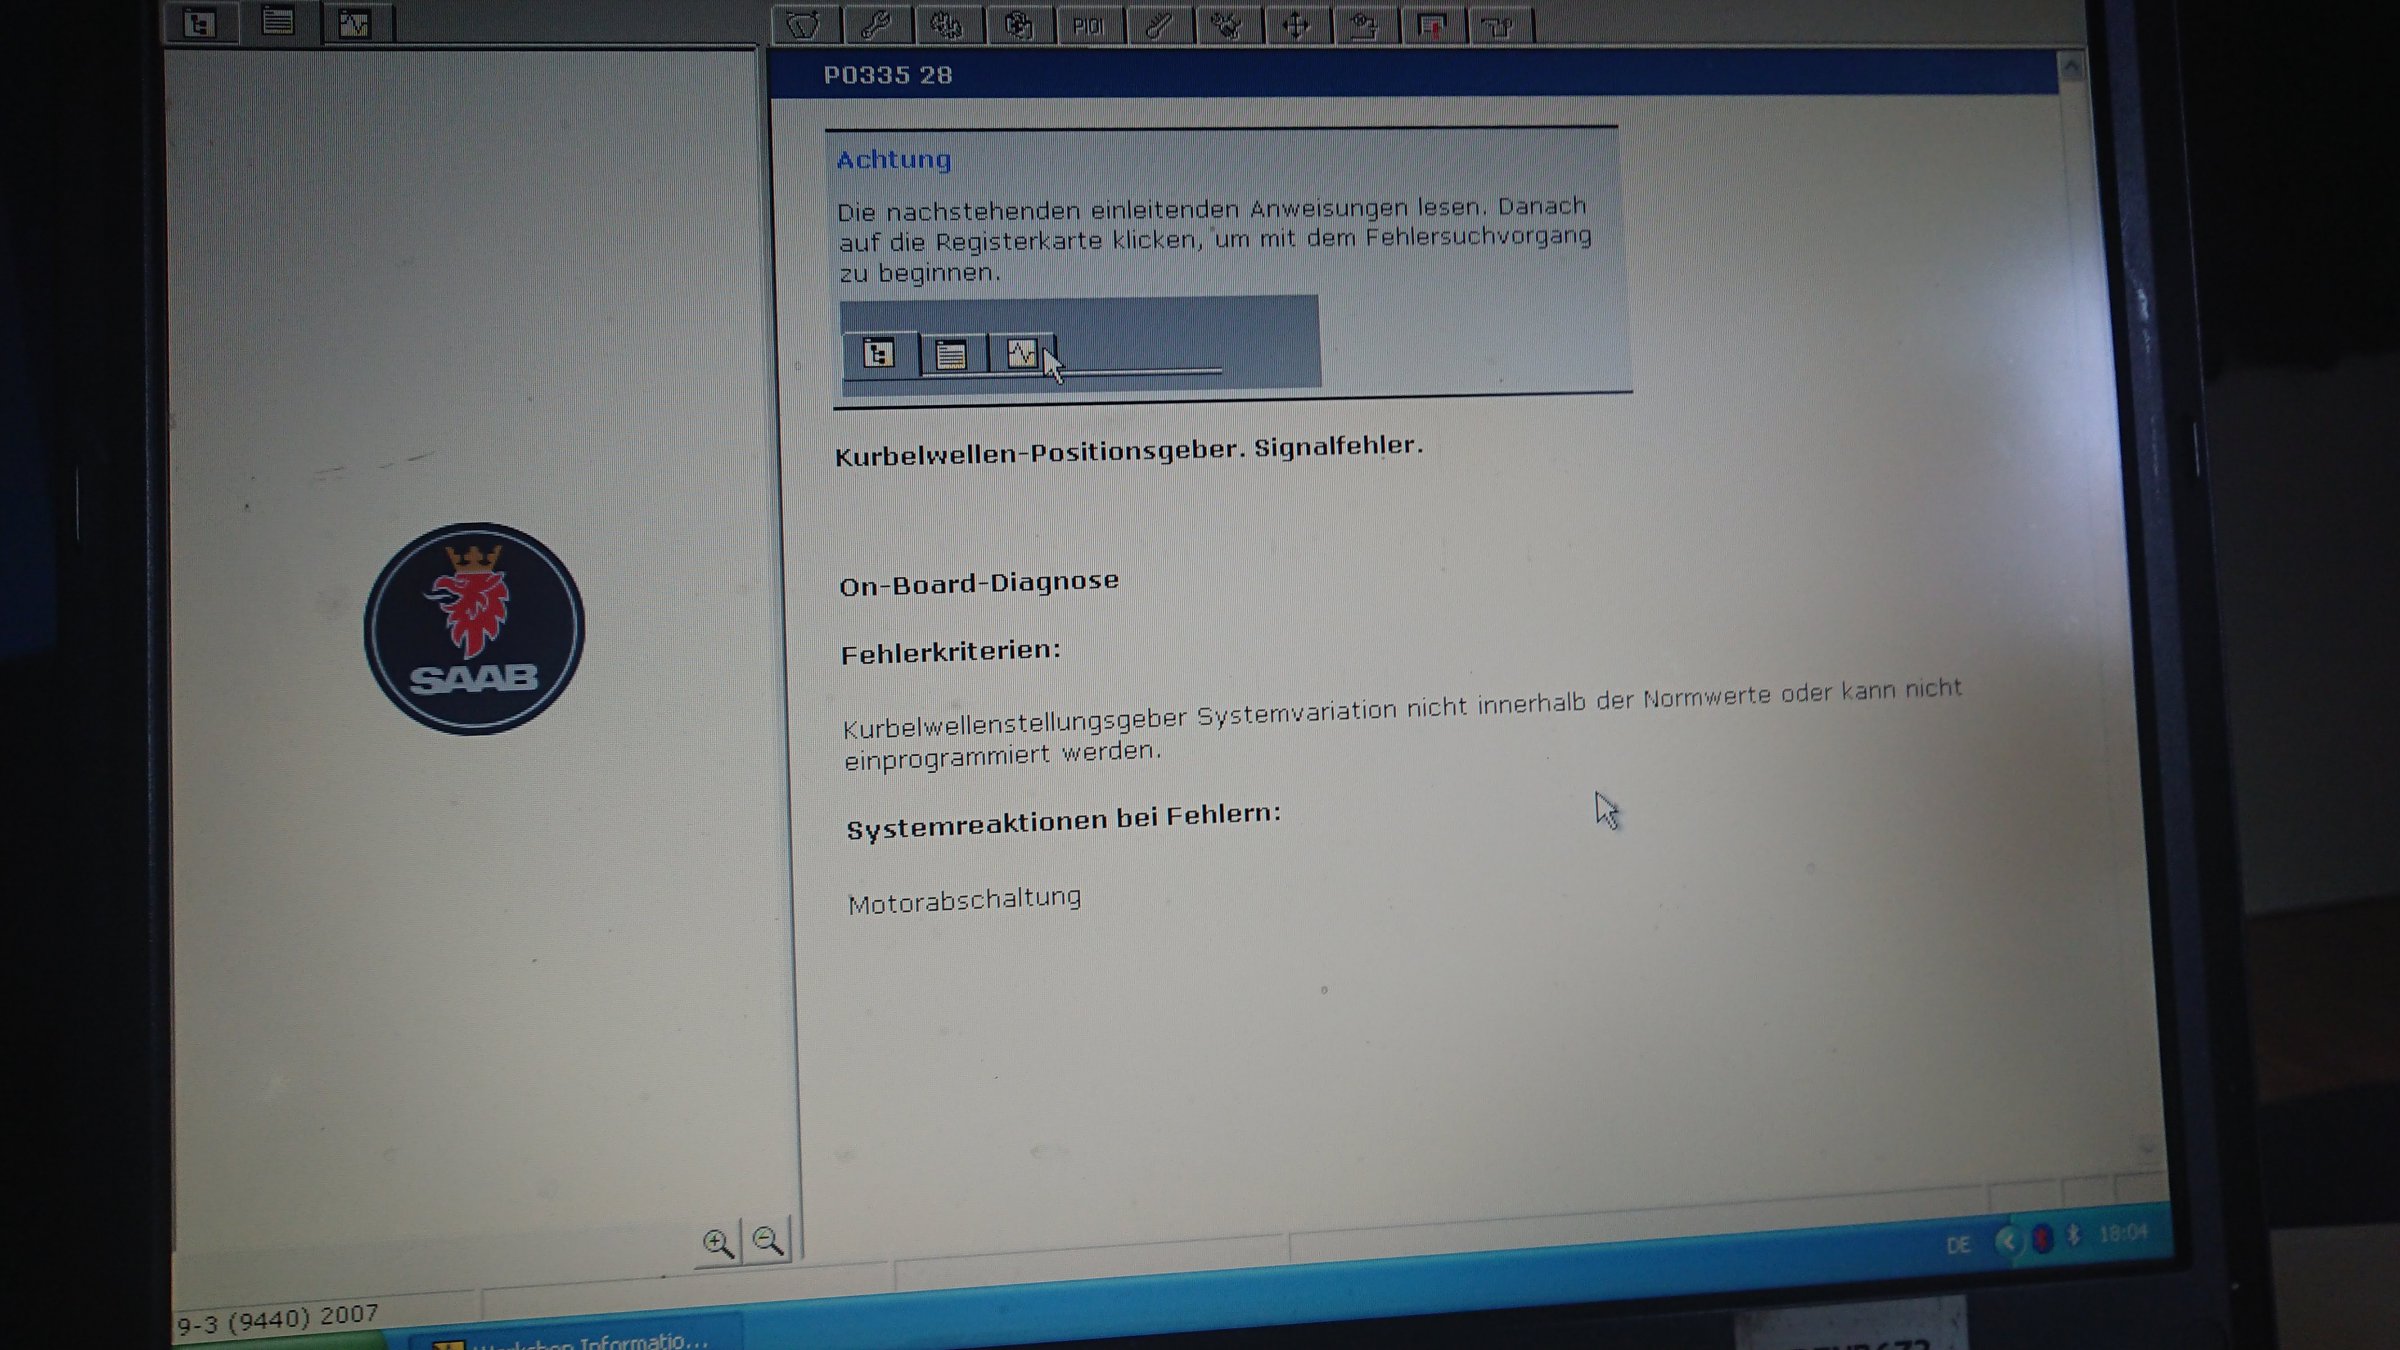
Task: Click the car body section icon
Action: tap(805, 25)
